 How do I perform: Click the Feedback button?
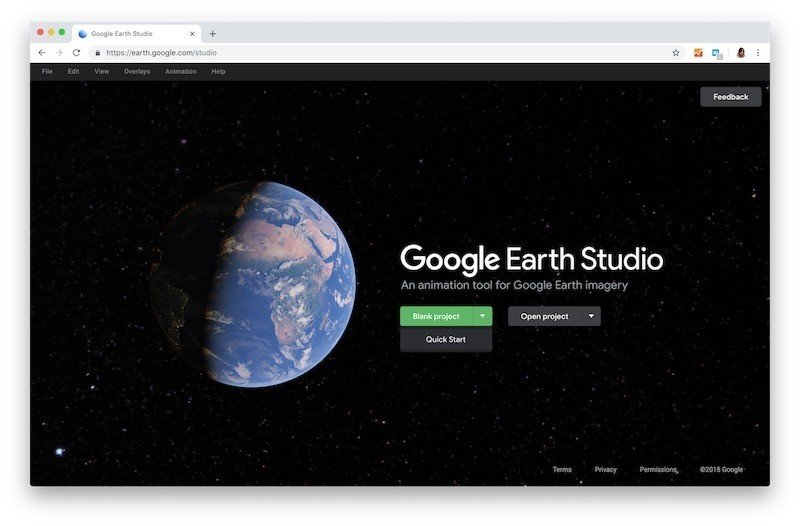[x=731, y=97]
